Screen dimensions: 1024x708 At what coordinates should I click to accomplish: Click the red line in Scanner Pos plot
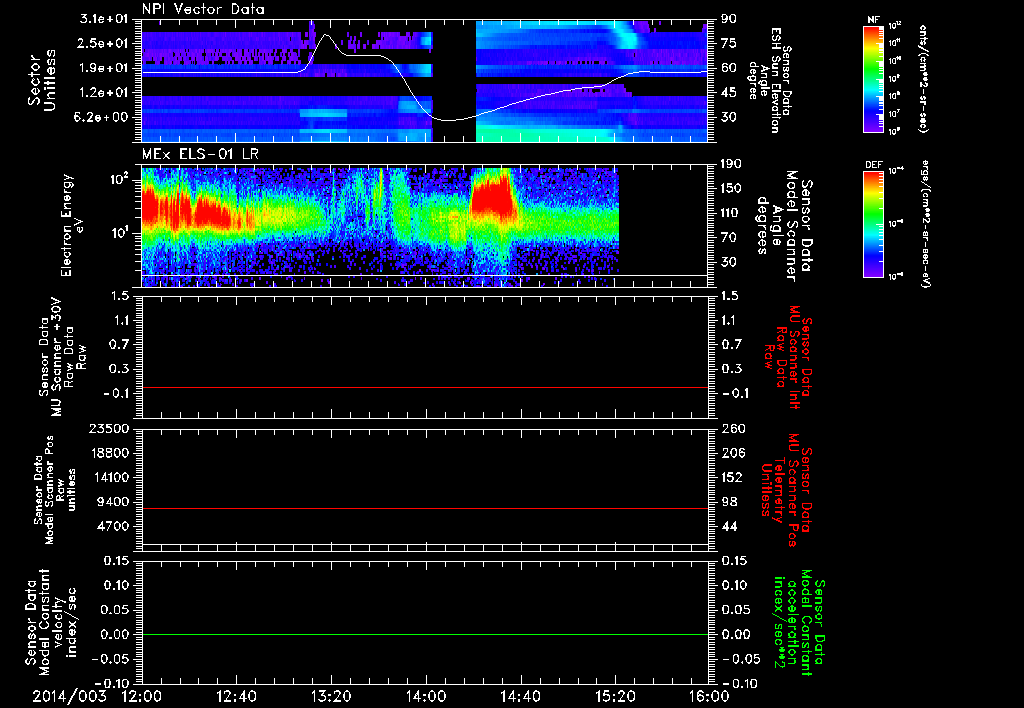(424, 508)
